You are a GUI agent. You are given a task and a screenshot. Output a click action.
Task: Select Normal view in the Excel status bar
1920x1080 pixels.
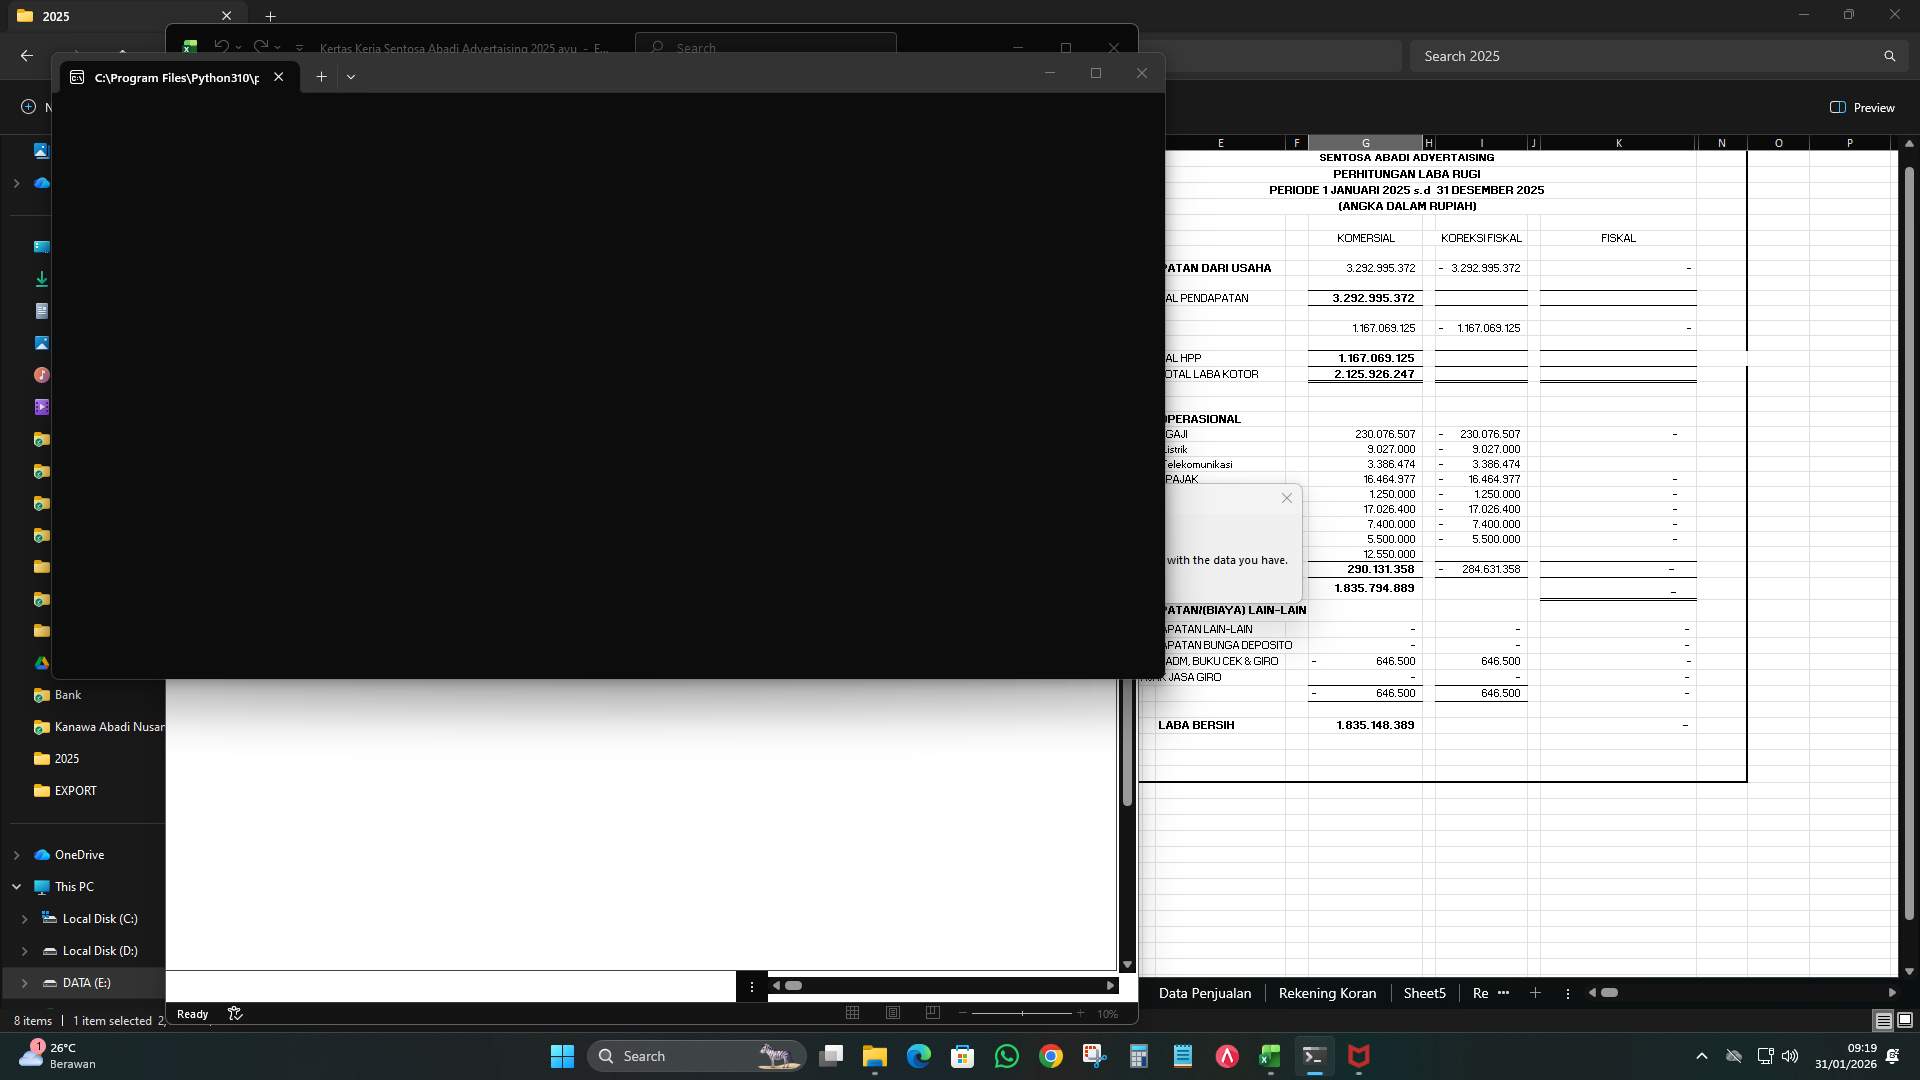coord(853,1013)
